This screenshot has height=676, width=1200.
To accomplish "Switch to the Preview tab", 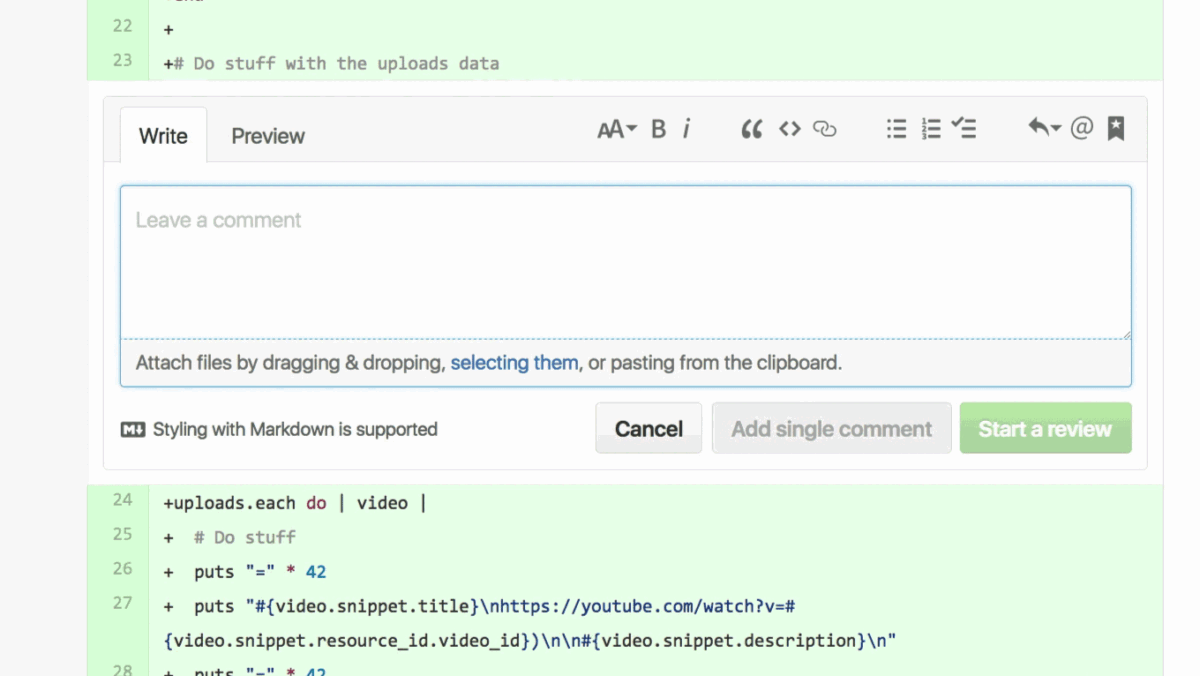I will click(267, 135).
